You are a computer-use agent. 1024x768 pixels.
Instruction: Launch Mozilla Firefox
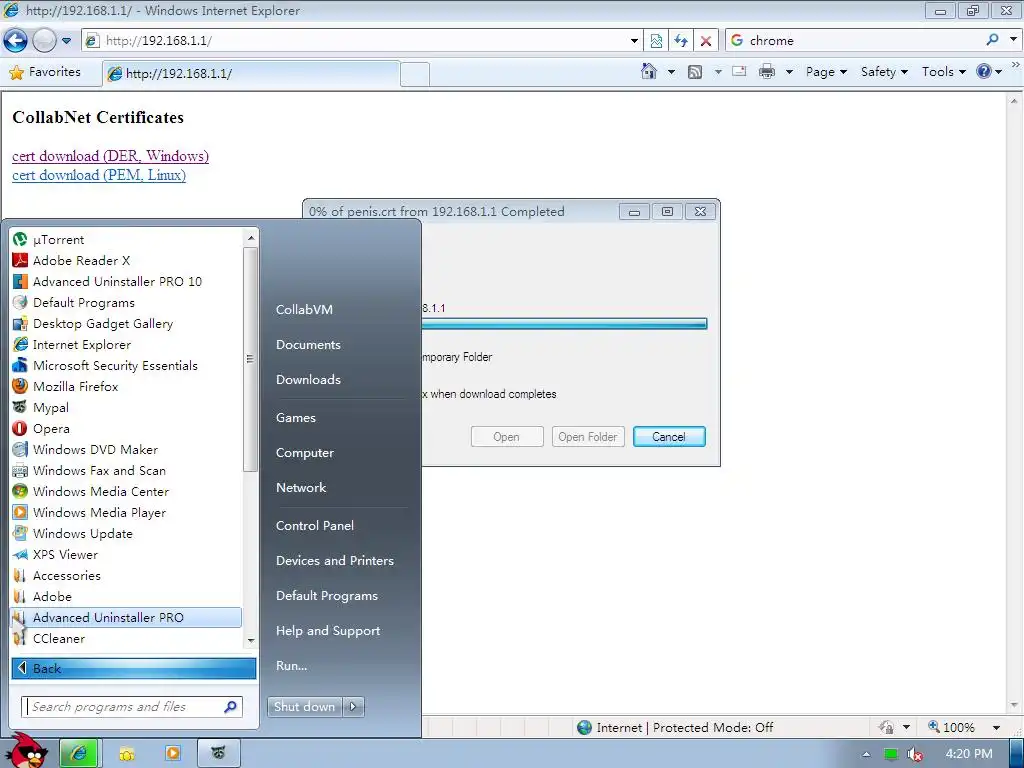[x=125, y=387]
